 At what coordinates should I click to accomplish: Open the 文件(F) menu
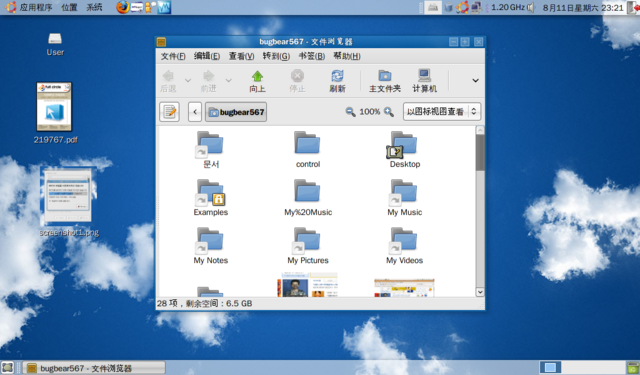click(173, 56)
